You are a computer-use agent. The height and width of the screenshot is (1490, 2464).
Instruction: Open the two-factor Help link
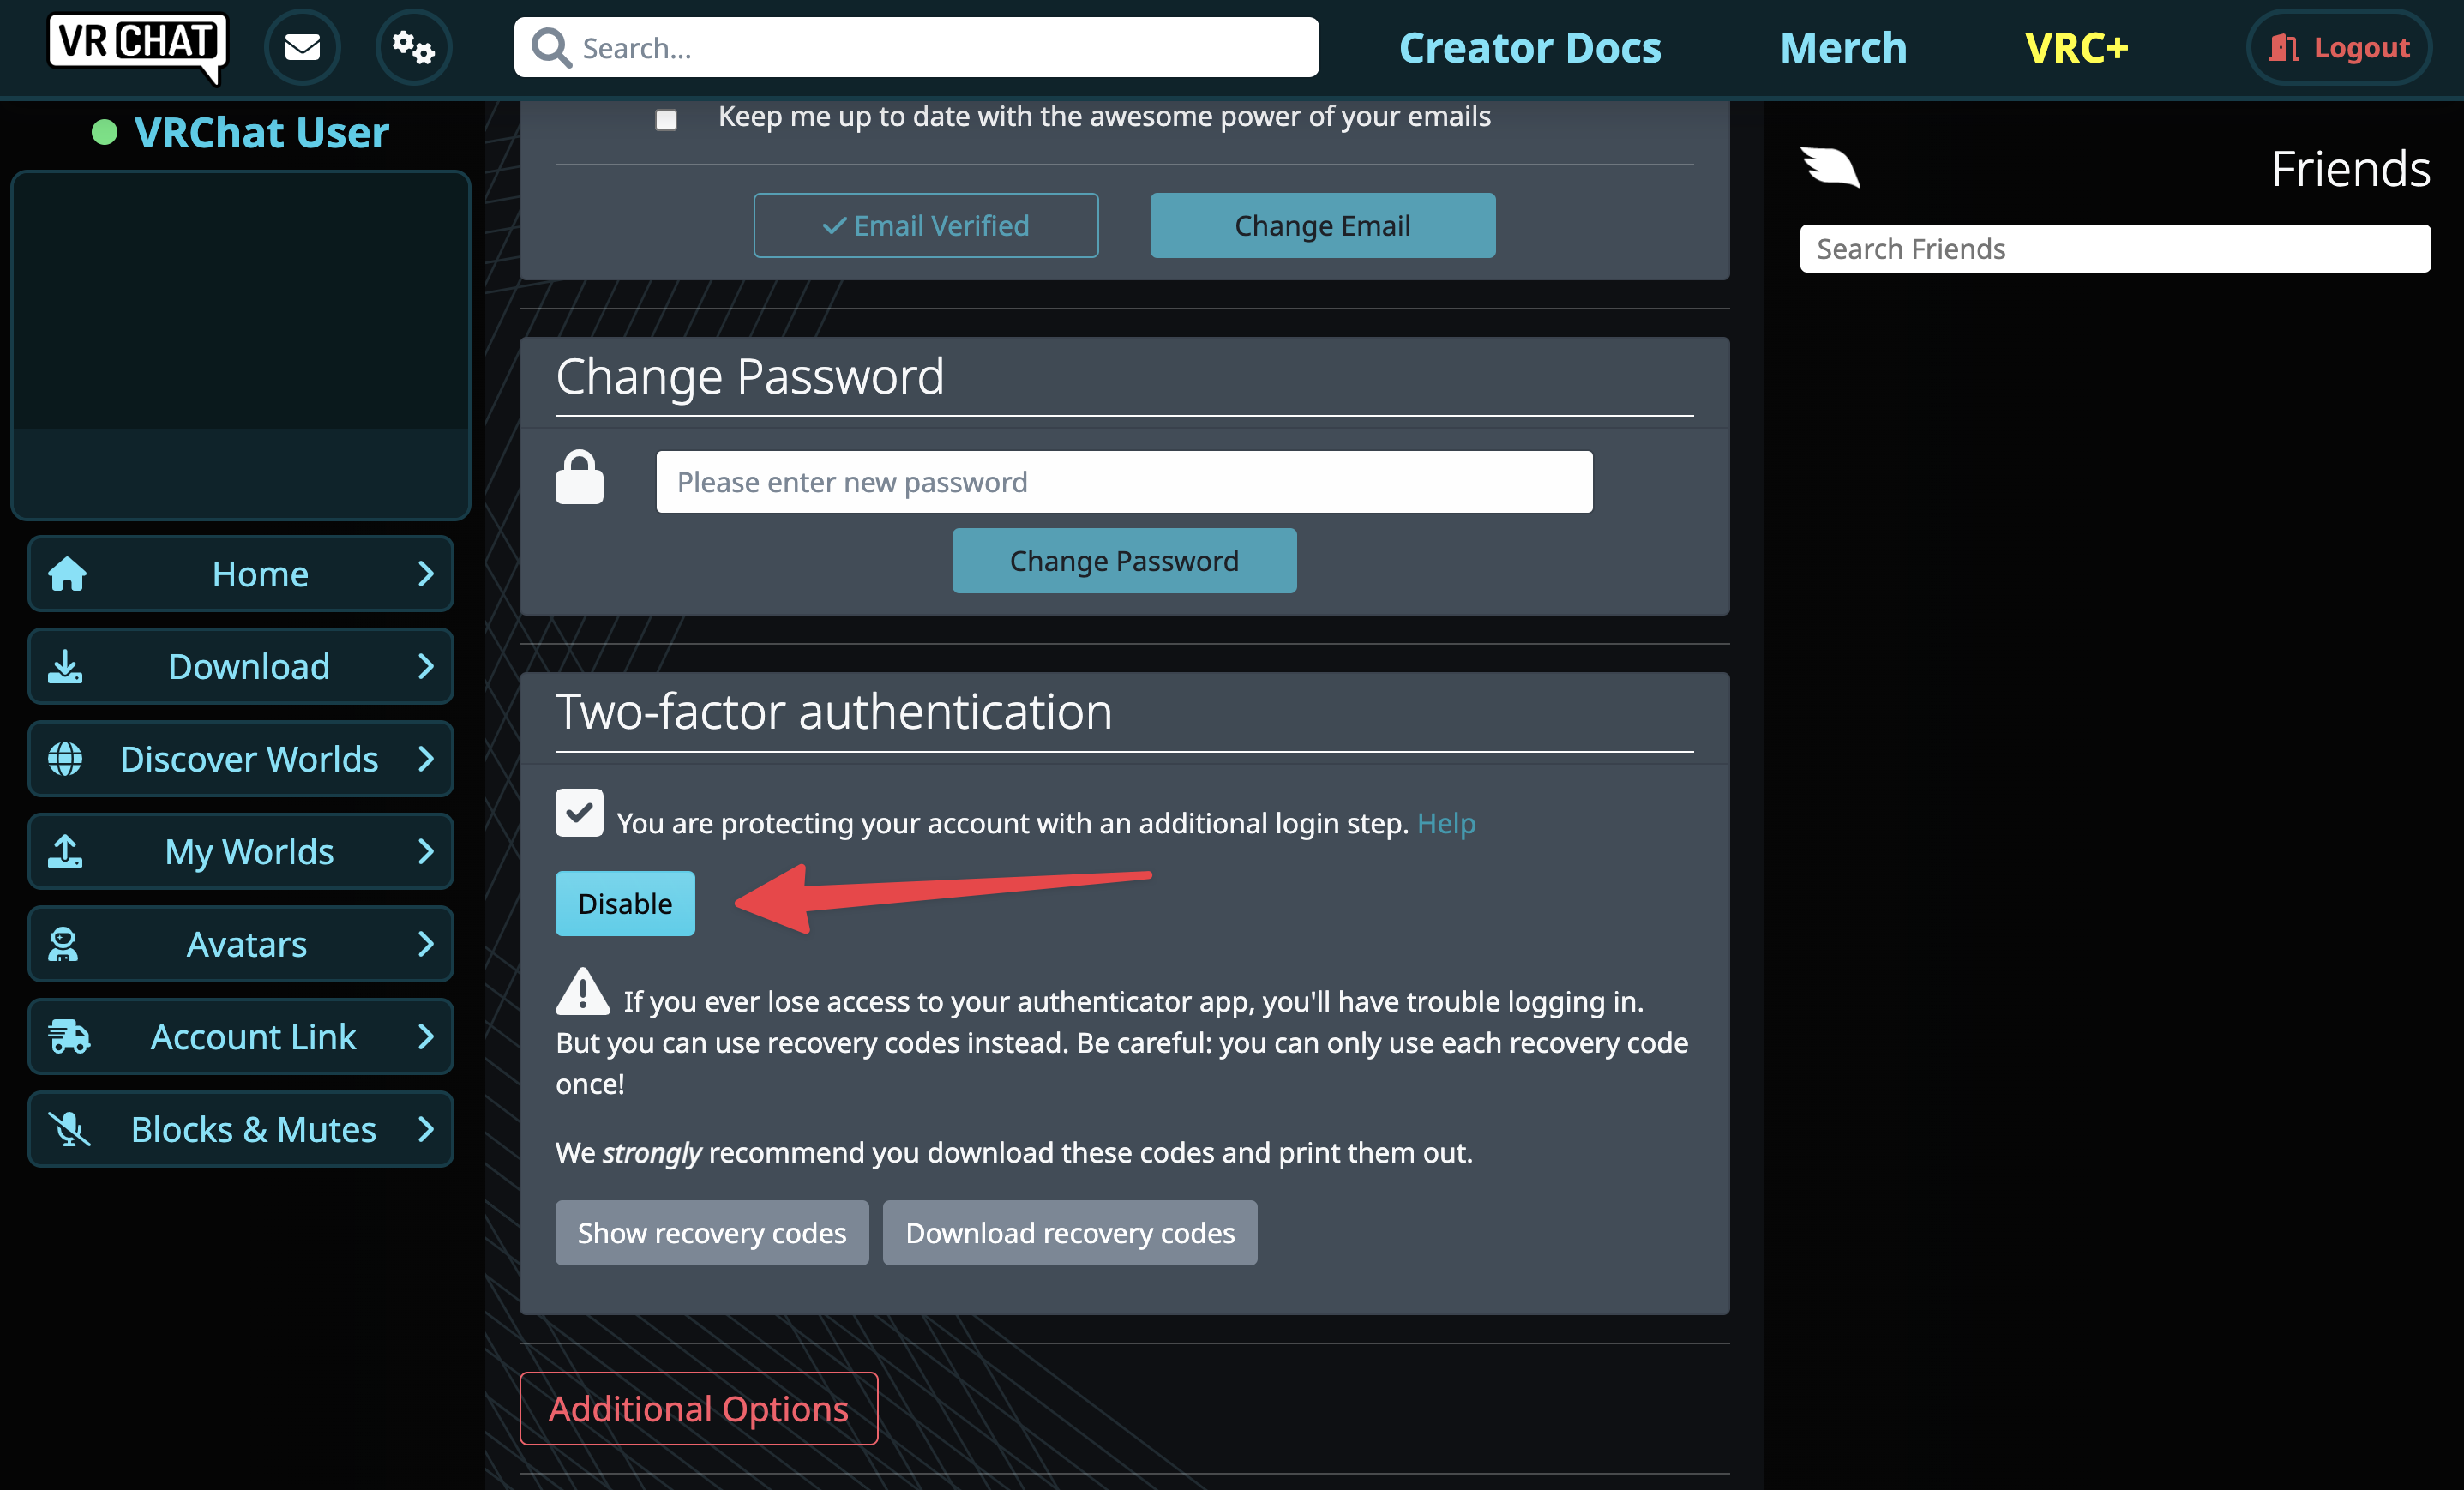pos(1446,823)
